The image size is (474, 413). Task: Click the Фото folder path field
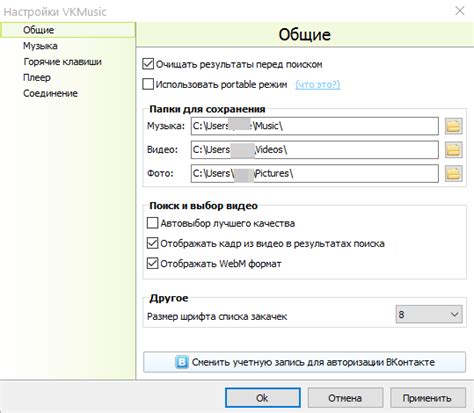[x=315, y=173]
